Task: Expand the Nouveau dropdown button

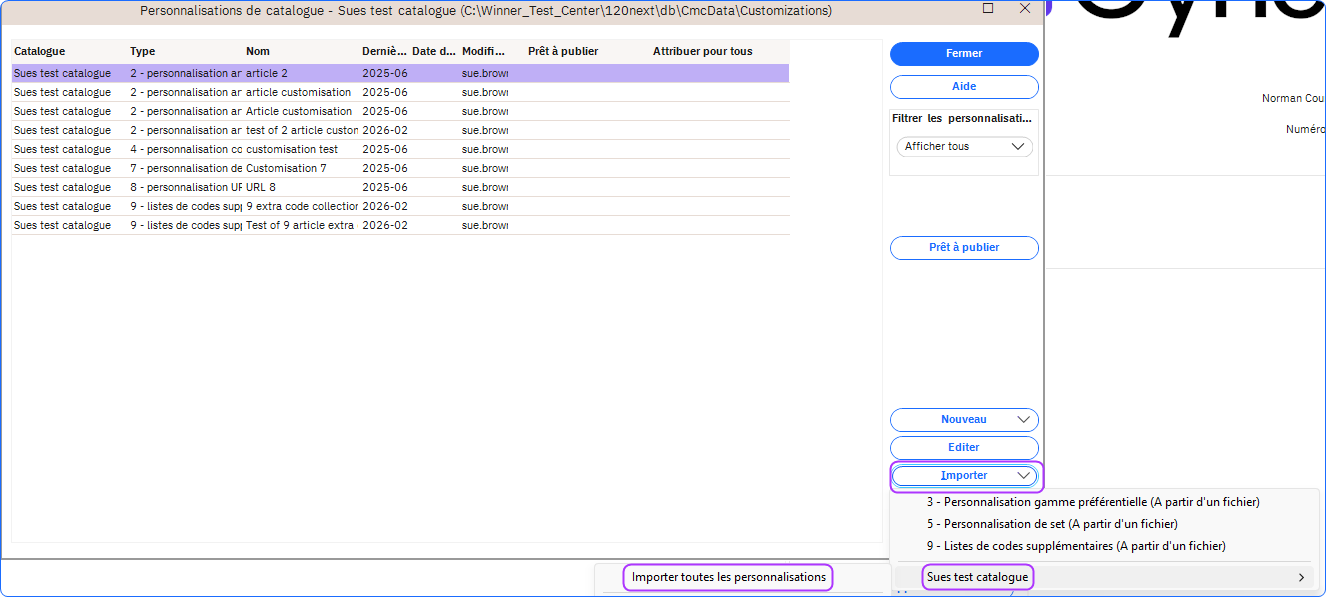Action: pyautogui.click(x=964, y=420)
